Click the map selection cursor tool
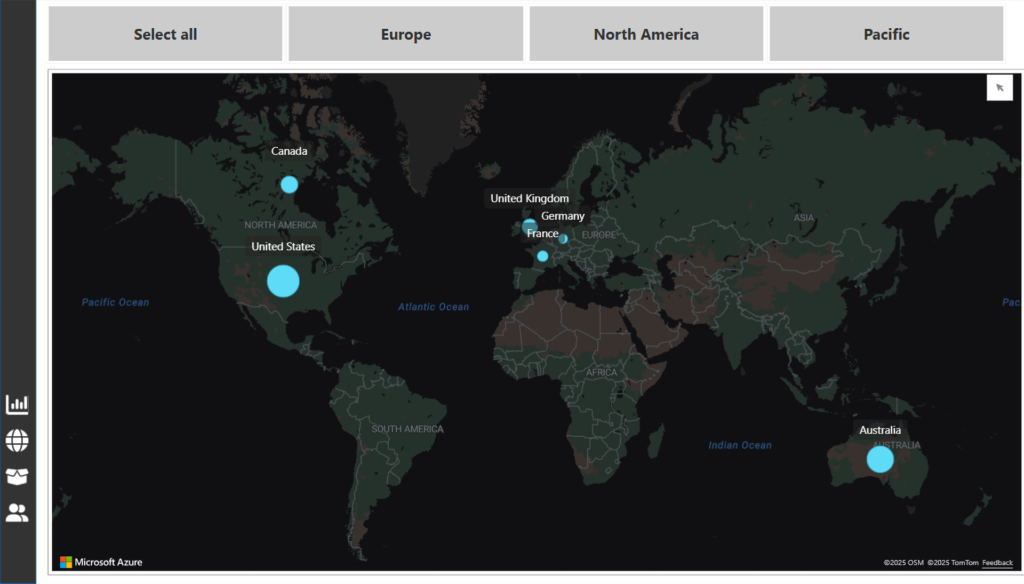 (999, 88)
